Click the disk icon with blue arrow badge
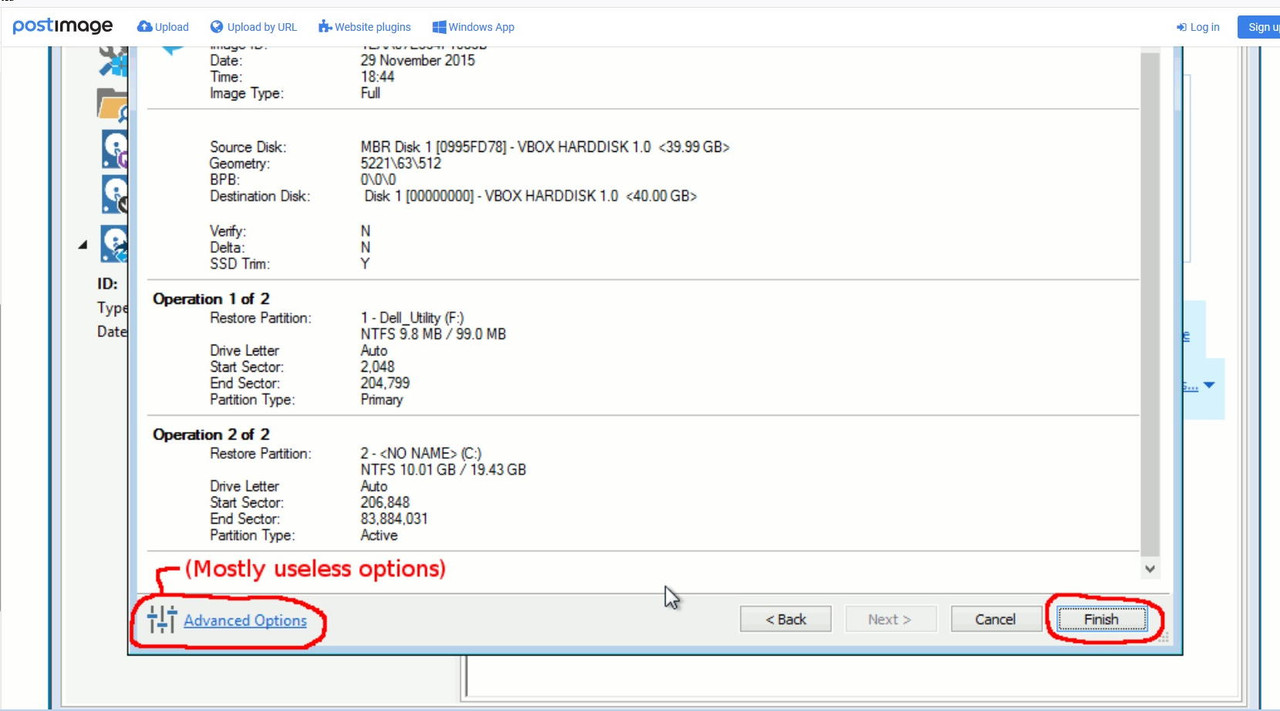This screenshot has height=711, width=1280. pos(115,243)
